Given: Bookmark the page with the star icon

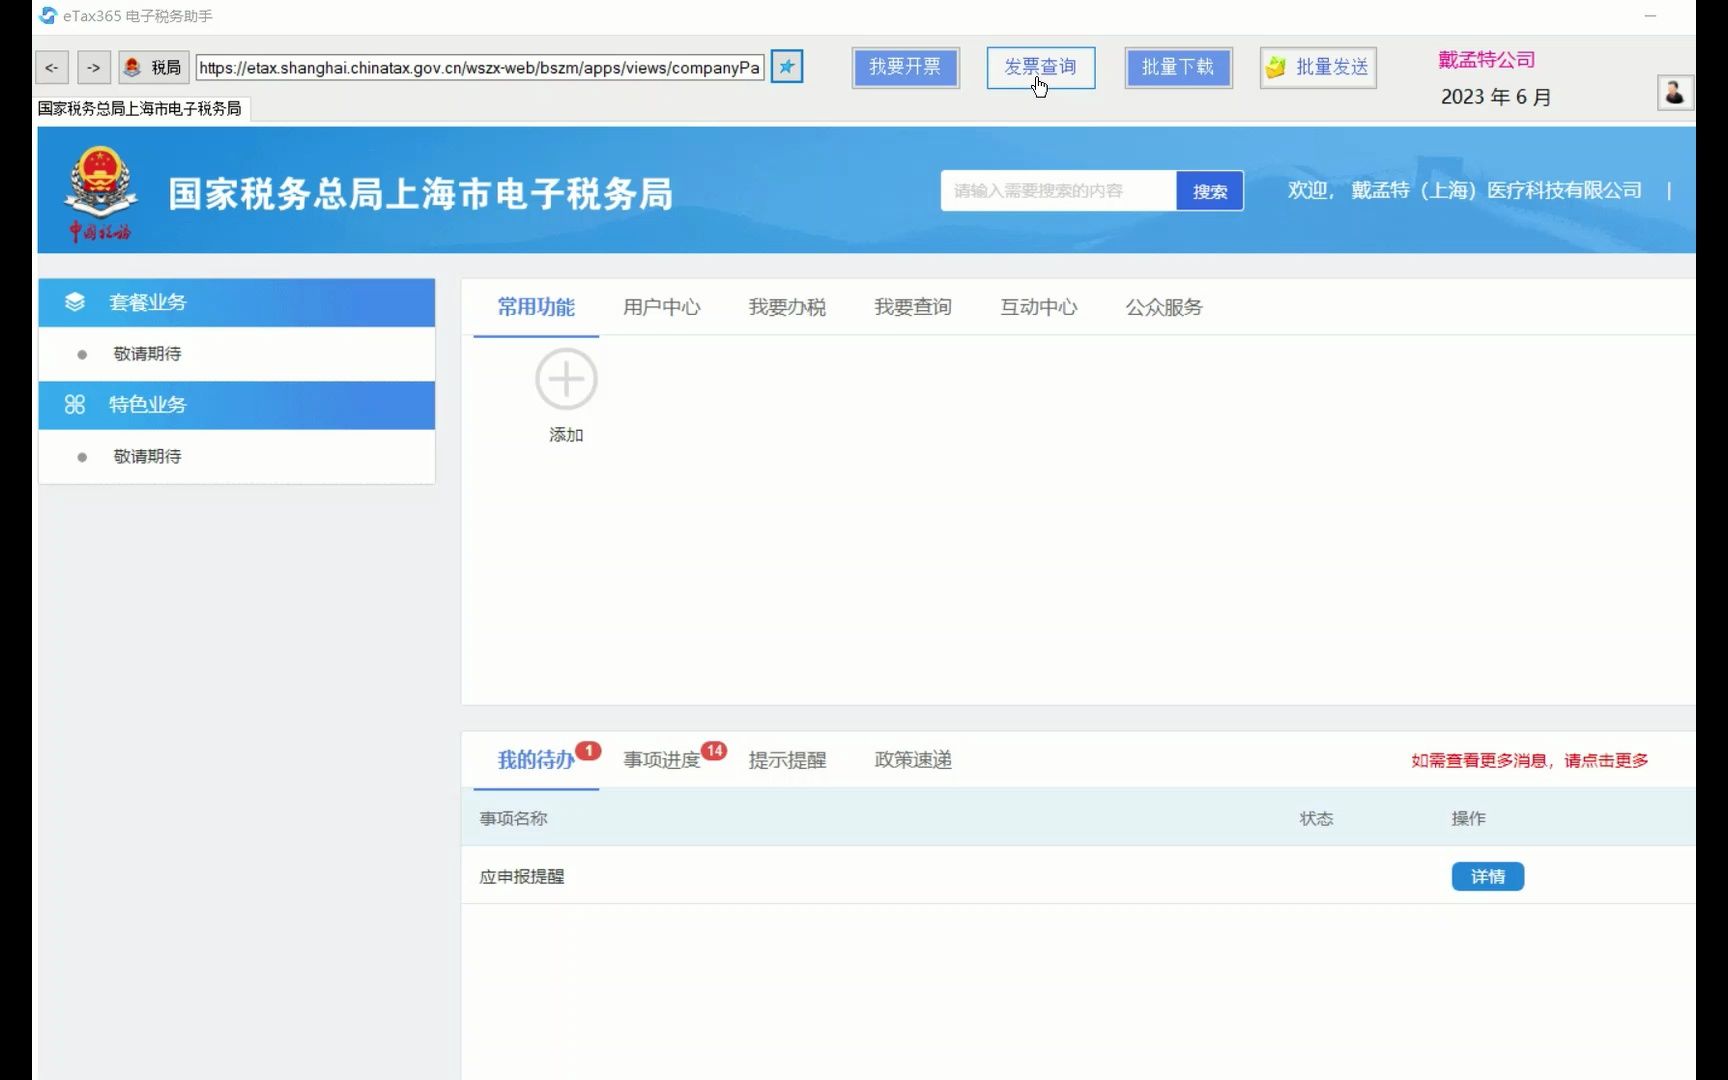Looking at the screenshot, I should coord(787,67).
